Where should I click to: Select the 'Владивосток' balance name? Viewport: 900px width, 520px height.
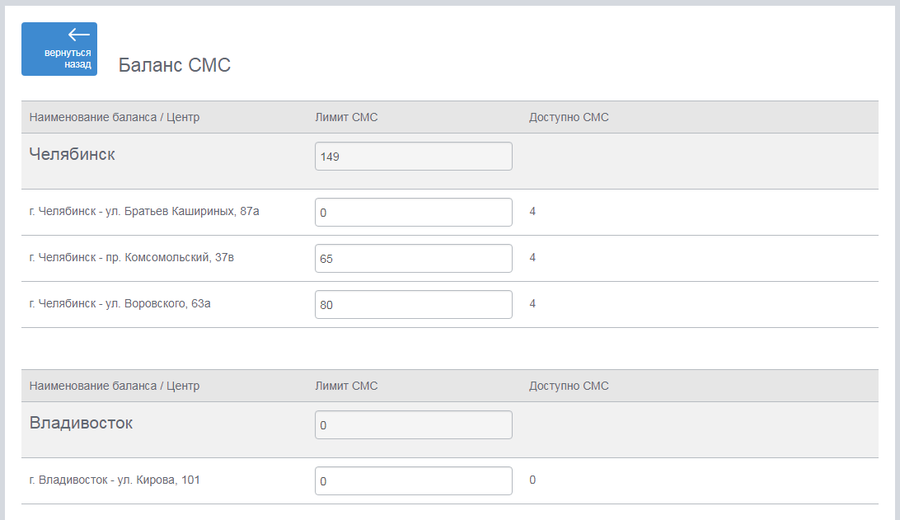point(81,422)
